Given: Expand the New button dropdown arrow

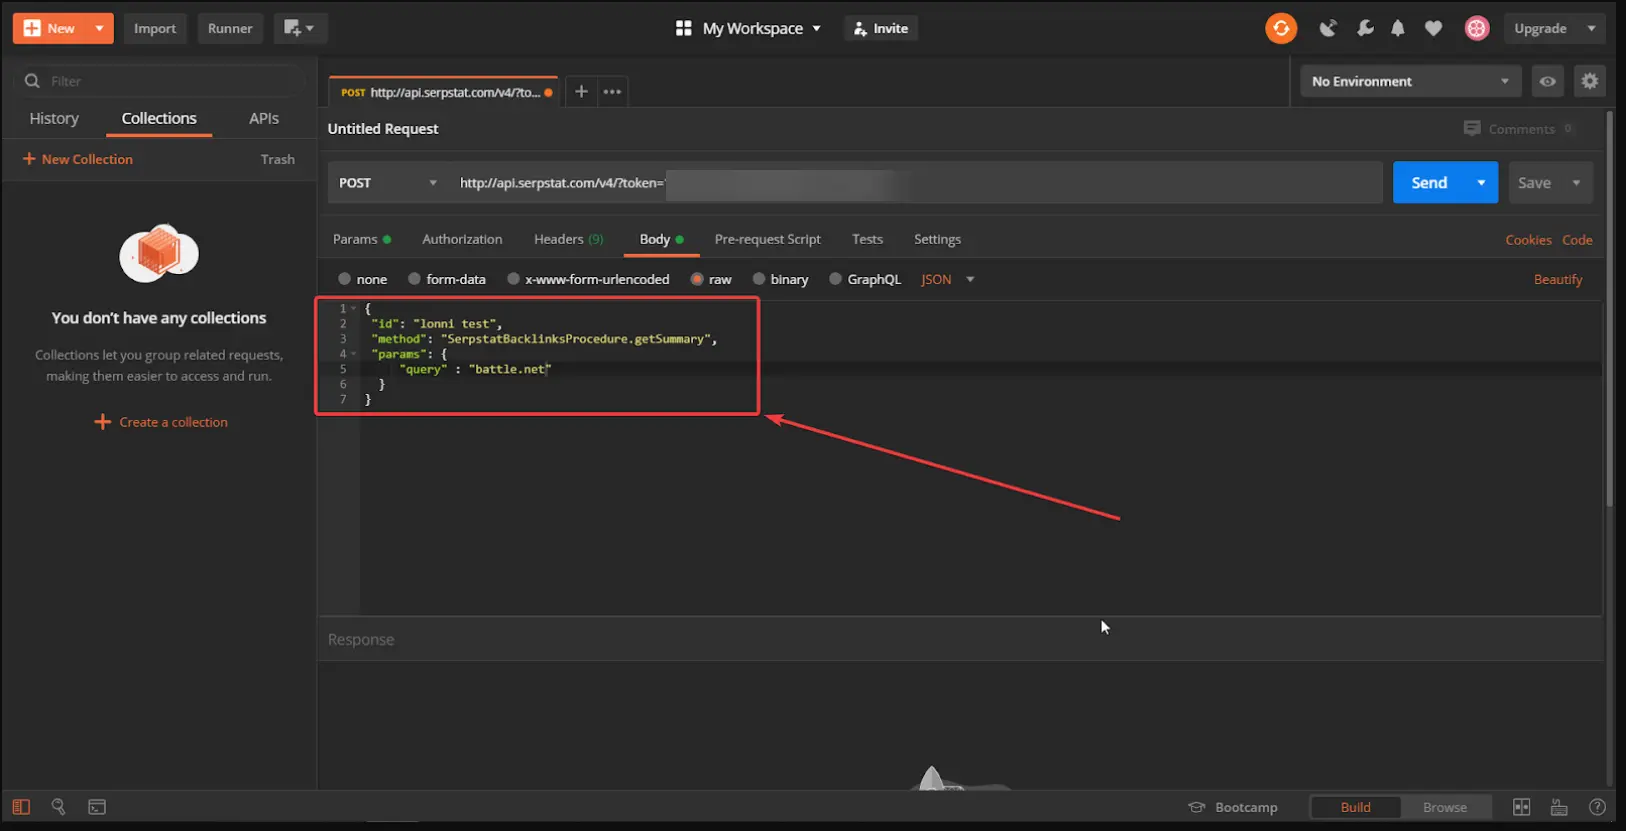Looking at the screenshot, I should point(99,28).
